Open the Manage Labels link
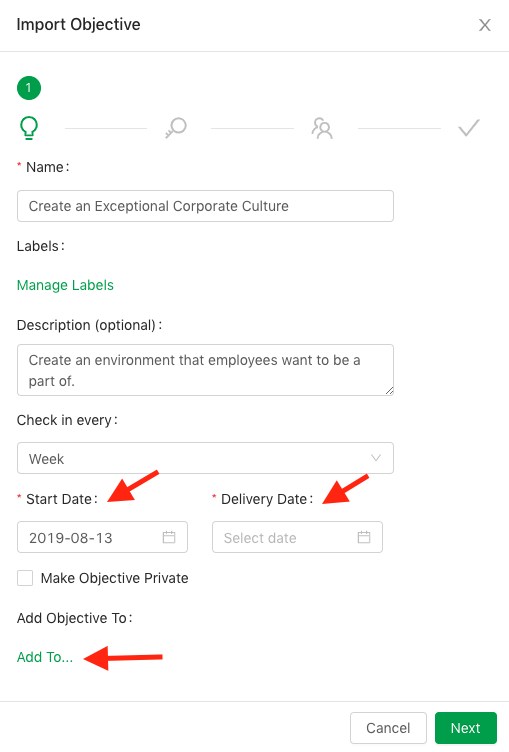Image resolution: width=509 pixels, height=752 pixels. [x=65, y=285]
